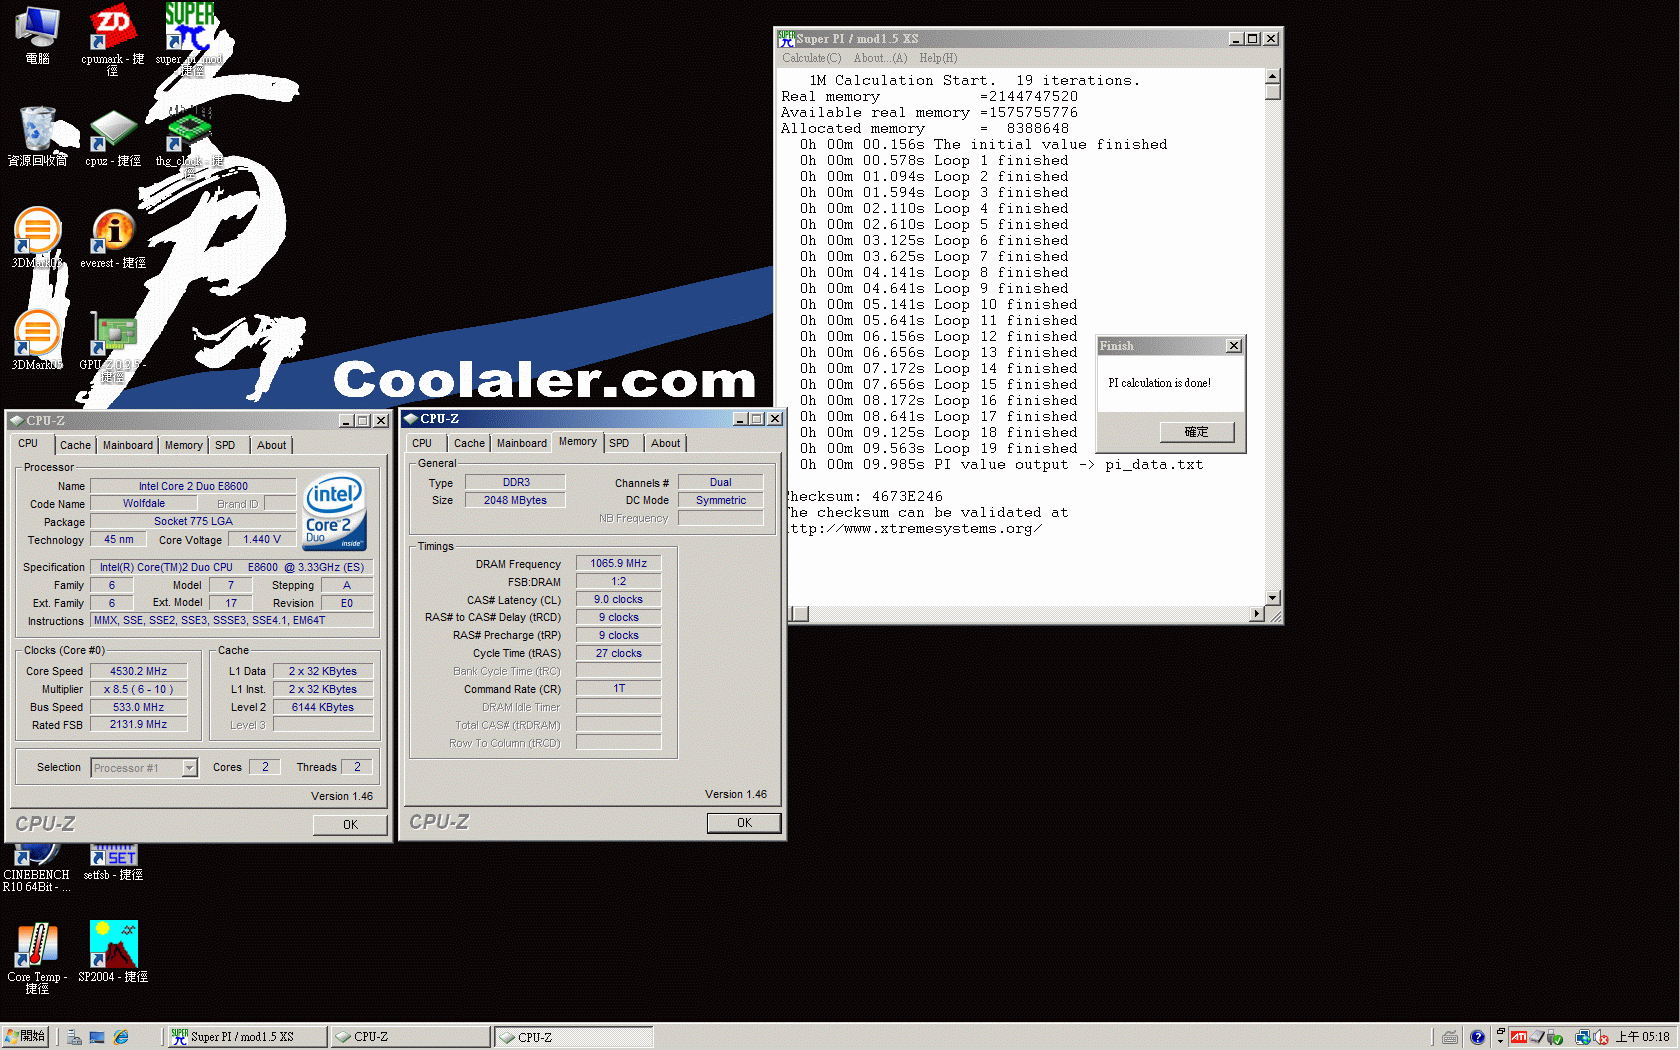This screenshot has height=1050, width=1680.
Task: Click Super PI vertical scrollbar down arrow
Action: [1273, 598]
